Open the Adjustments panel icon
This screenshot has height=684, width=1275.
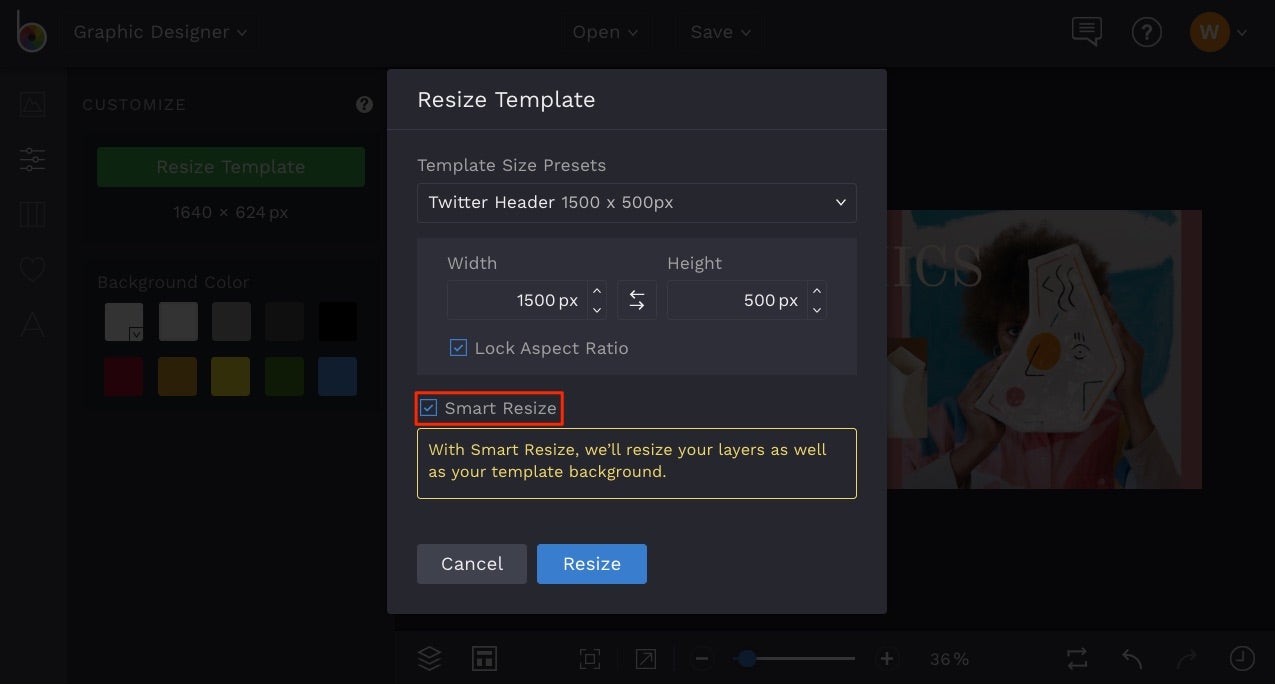pos(32,159)
